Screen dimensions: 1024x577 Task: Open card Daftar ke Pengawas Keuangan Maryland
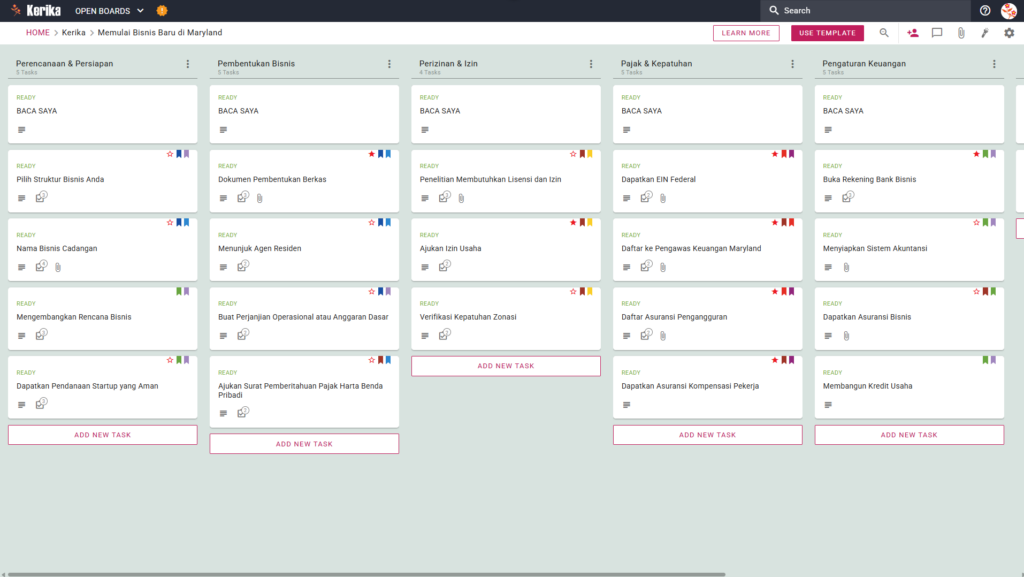point(707,250)
